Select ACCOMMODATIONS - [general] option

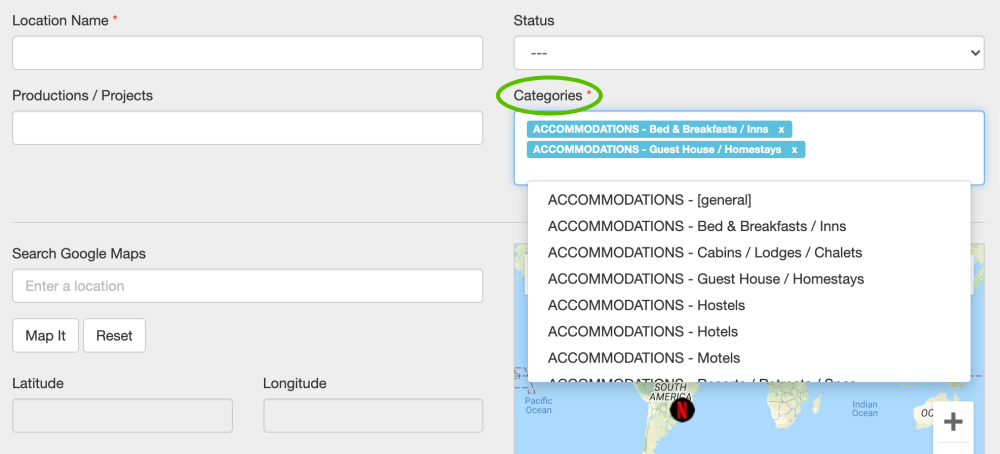(649, 200)
